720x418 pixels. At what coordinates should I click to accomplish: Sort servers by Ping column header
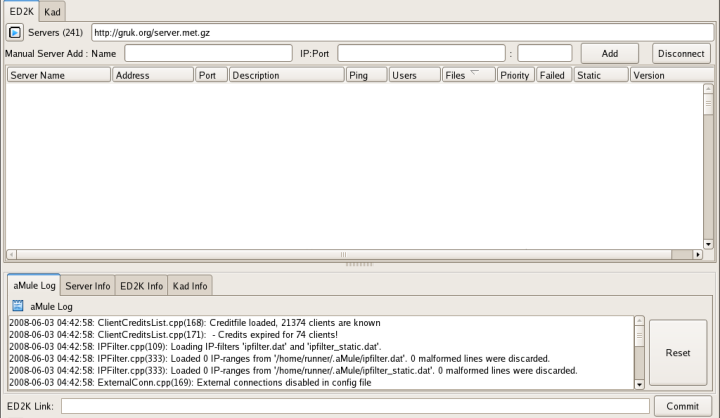tap(366, 75)
